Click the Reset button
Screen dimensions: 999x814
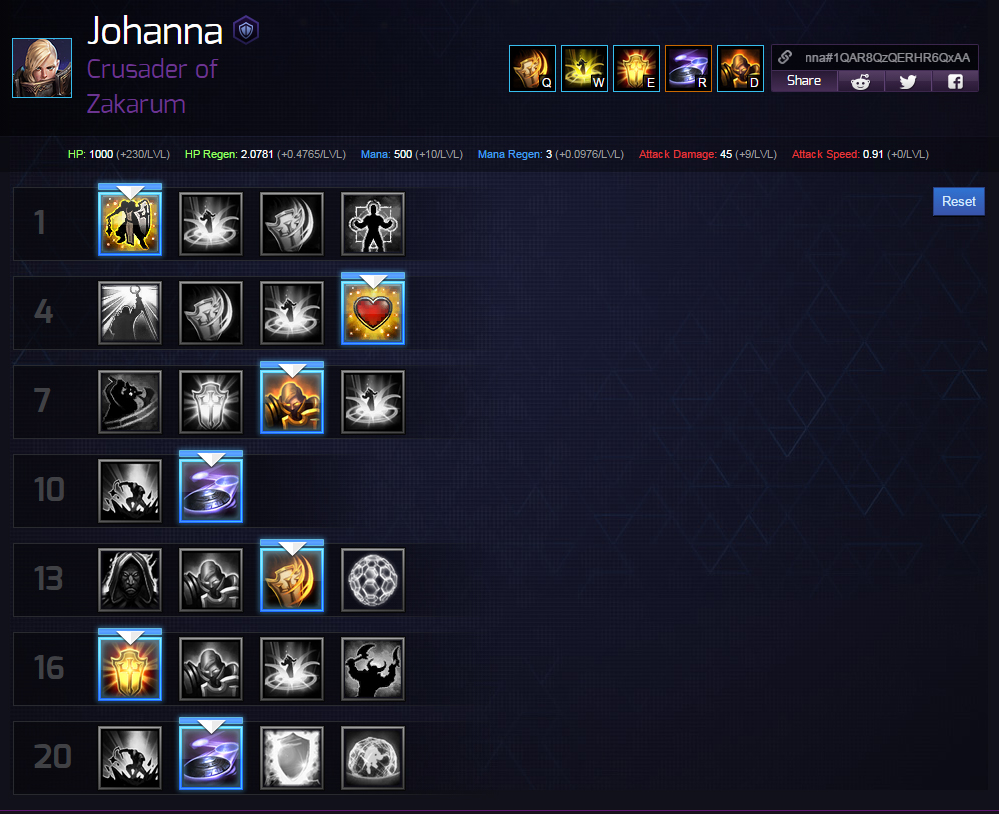pos(959,201)
